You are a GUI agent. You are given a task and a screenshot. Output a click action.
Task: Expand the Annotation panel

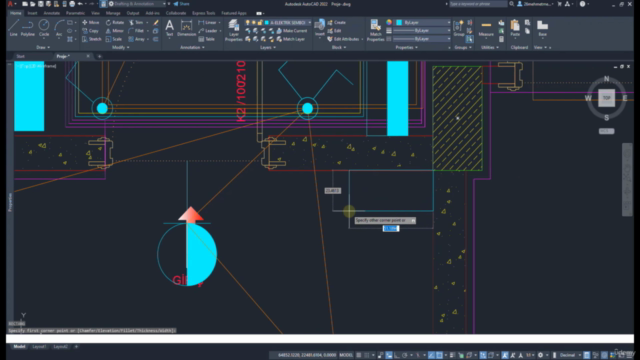pyautogui.click(x=192, y=47)
